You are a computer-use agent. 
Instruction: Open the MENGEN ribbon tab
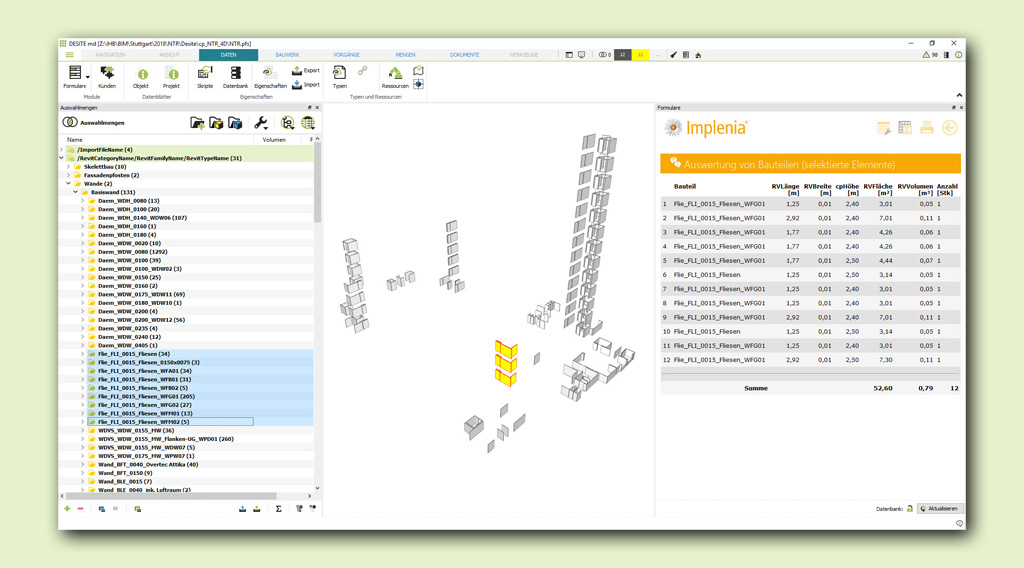point(405,55)
